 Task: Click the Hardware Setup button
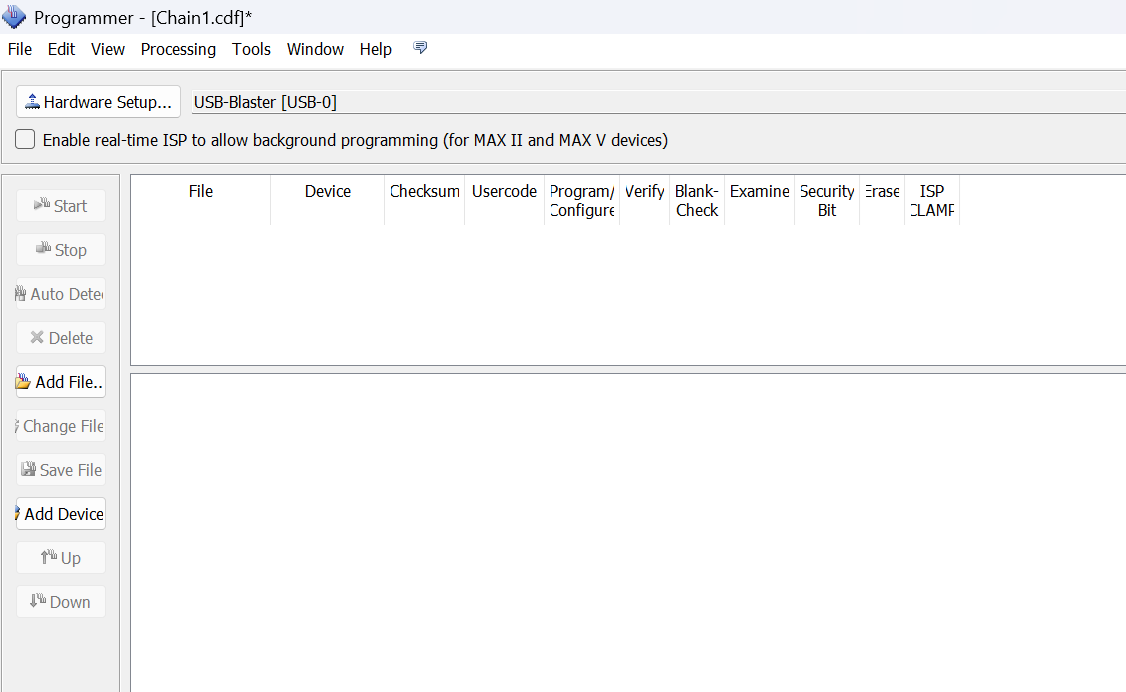pyautogui.click(x=98, y=102)
